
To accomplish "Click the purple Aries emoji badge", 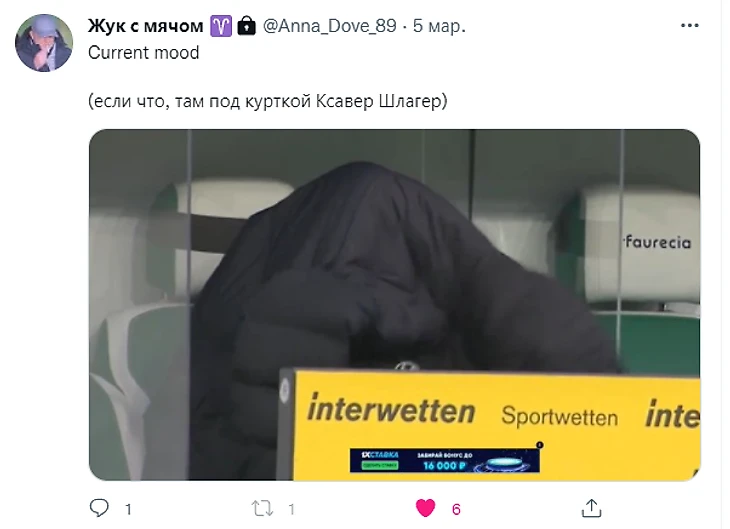I will pyautogui.click(x=221, y=26).
